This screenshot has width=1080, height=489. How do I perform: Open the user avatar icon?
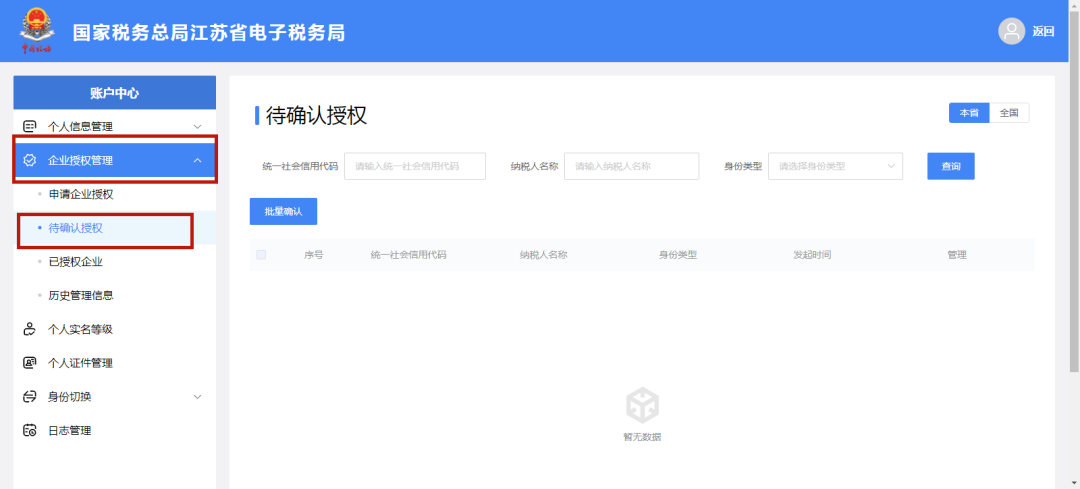point(1011,31)
